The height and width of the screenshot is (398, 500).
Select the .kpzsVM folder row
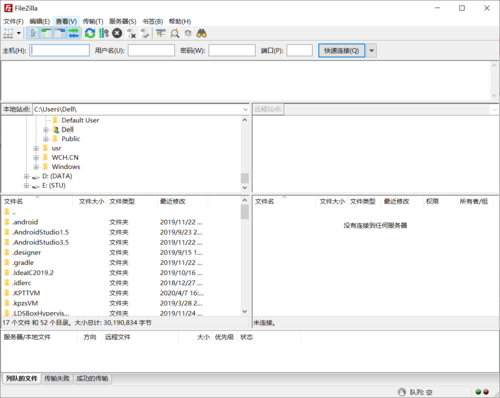(121, 303)
